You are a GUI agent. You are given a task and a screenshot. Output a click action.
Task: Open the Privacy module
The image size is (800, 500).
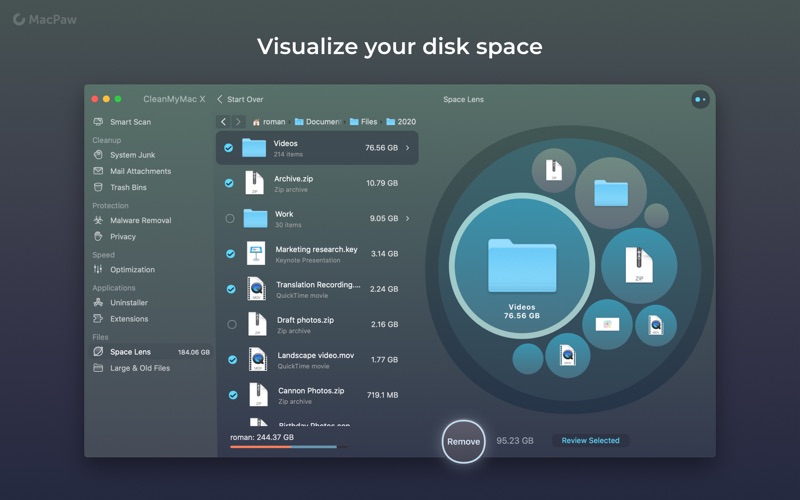[x=122, y=237]
